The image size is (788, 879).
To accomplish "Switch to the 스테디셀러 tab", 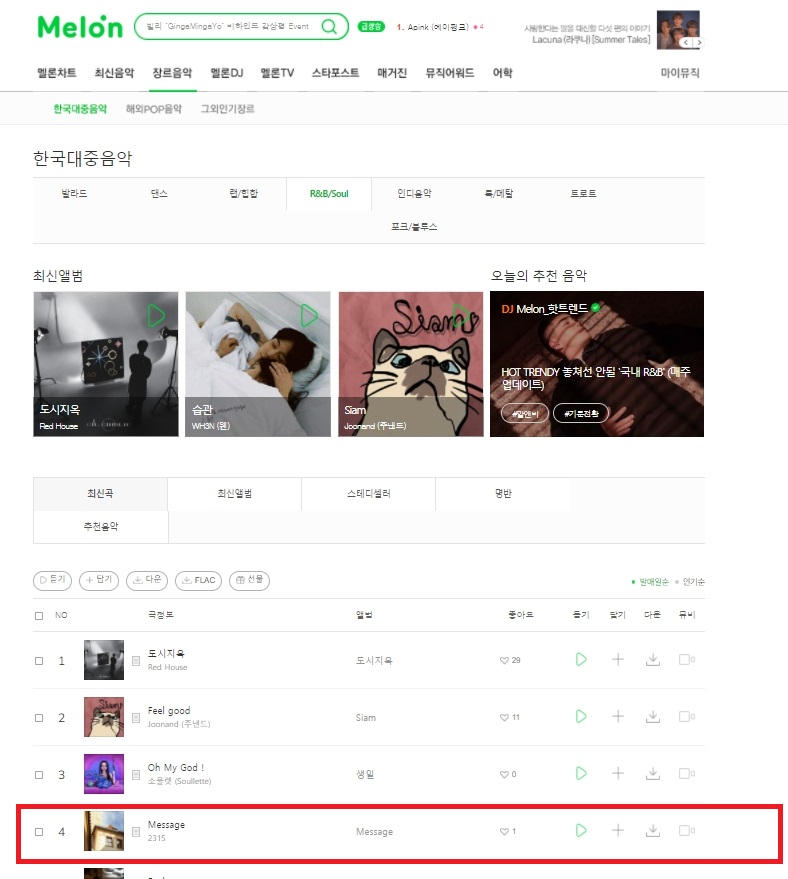I will click(368, 494).
